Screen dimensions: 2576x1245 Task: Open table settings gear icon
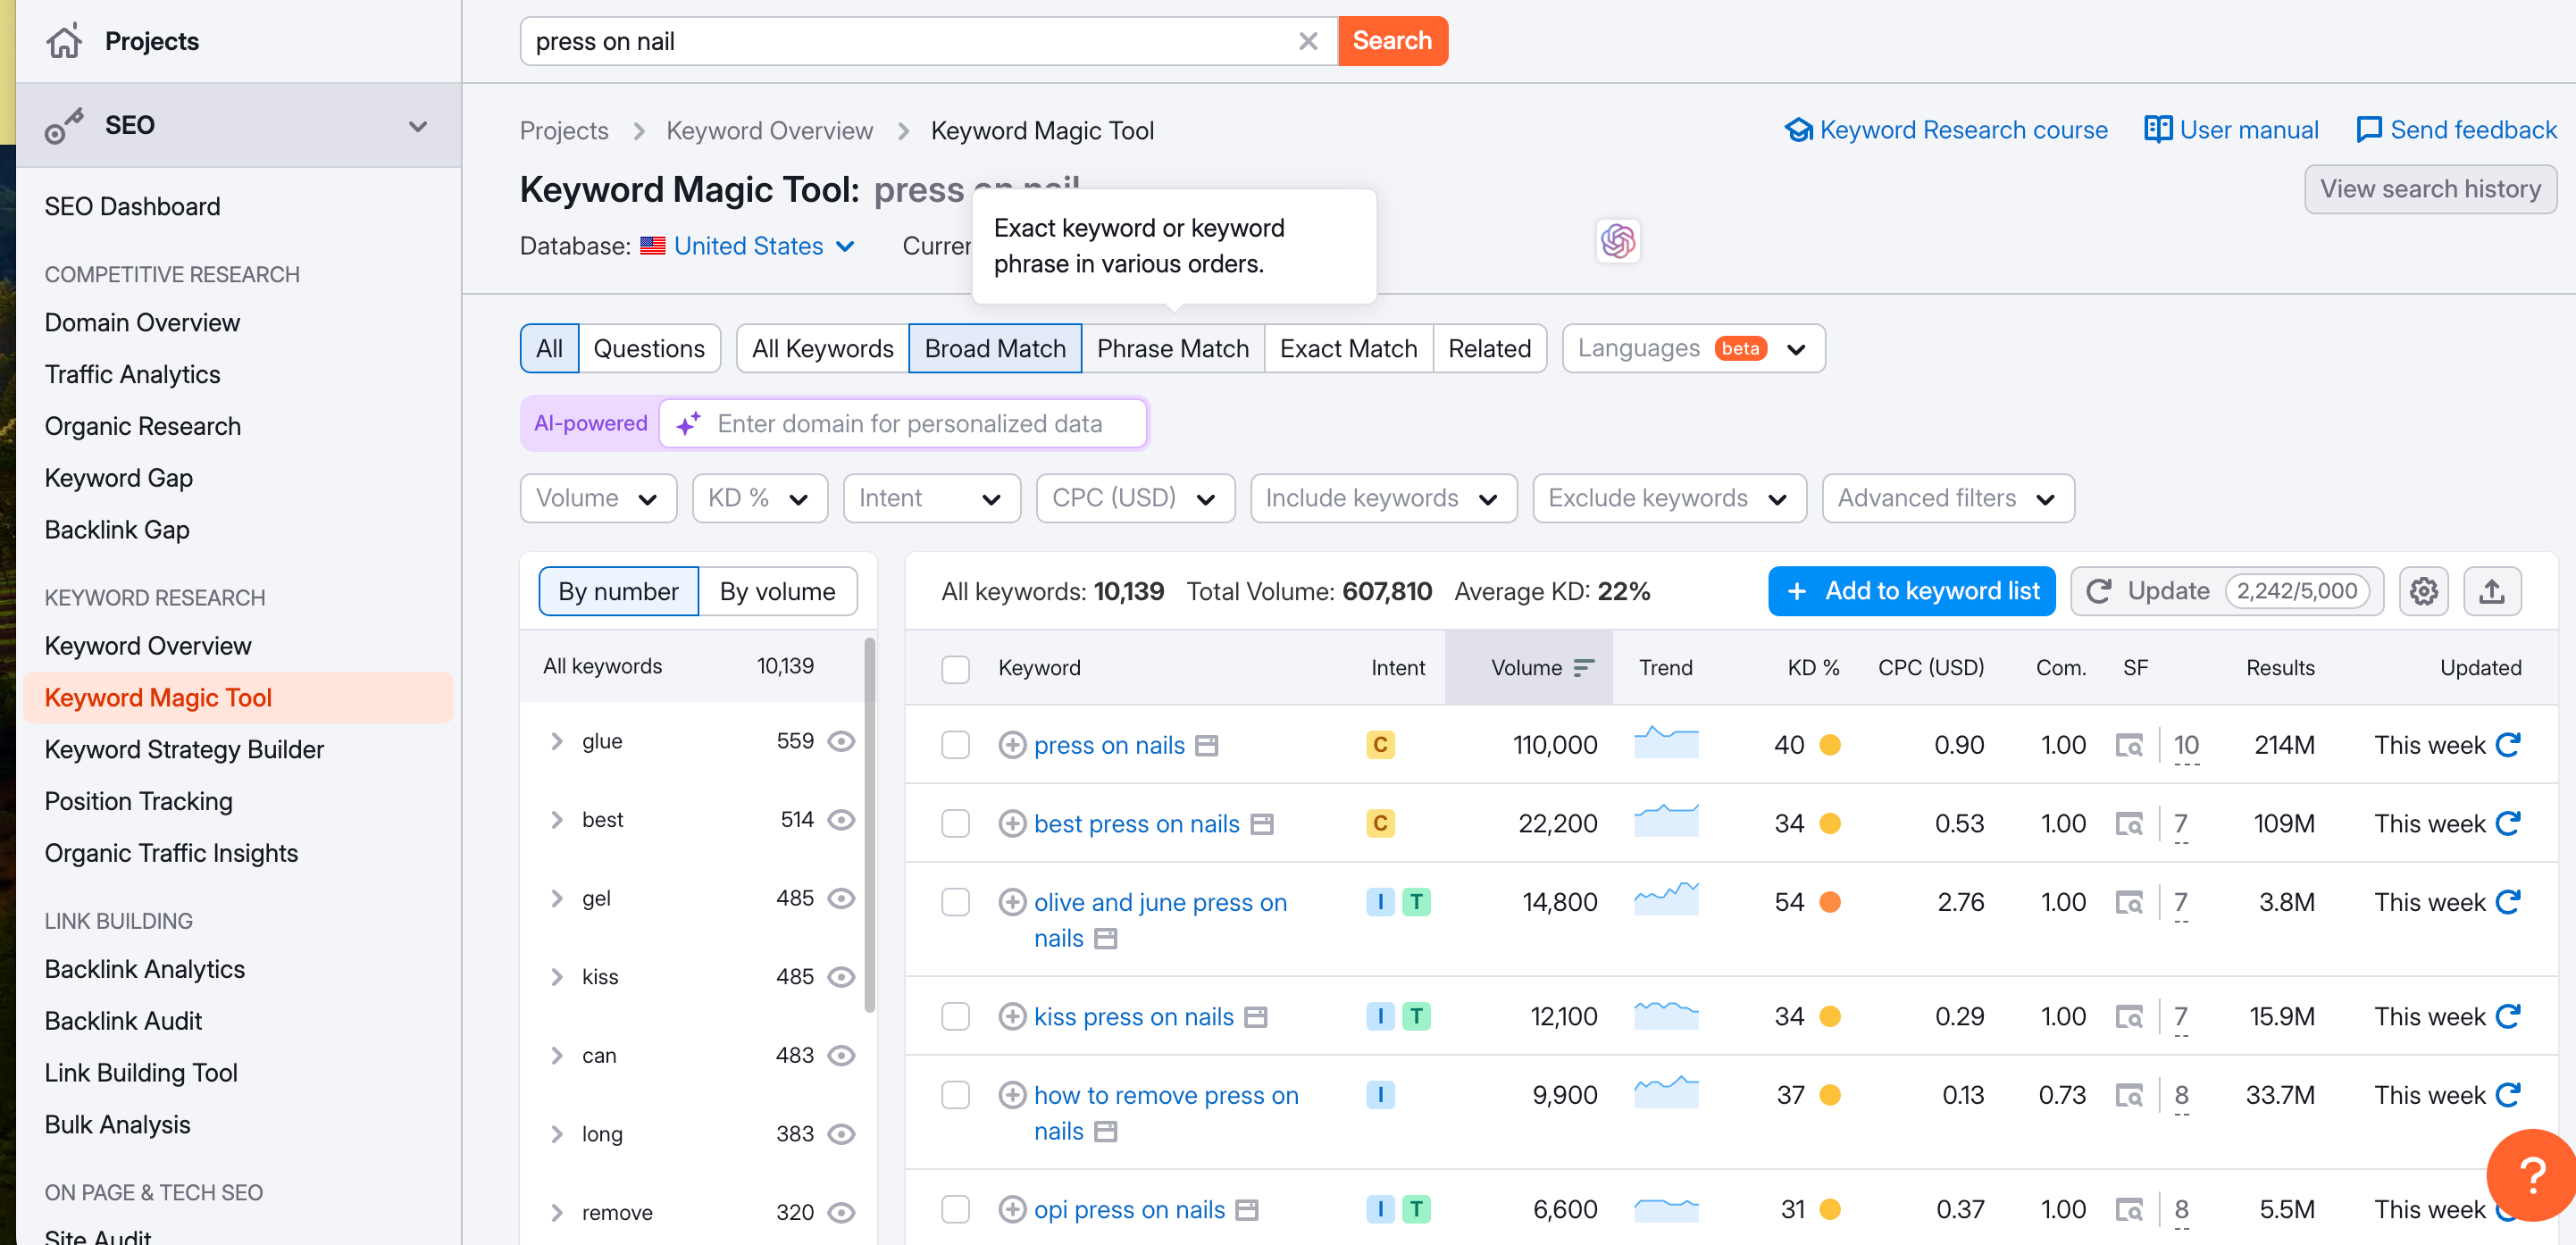[2423, 591]
